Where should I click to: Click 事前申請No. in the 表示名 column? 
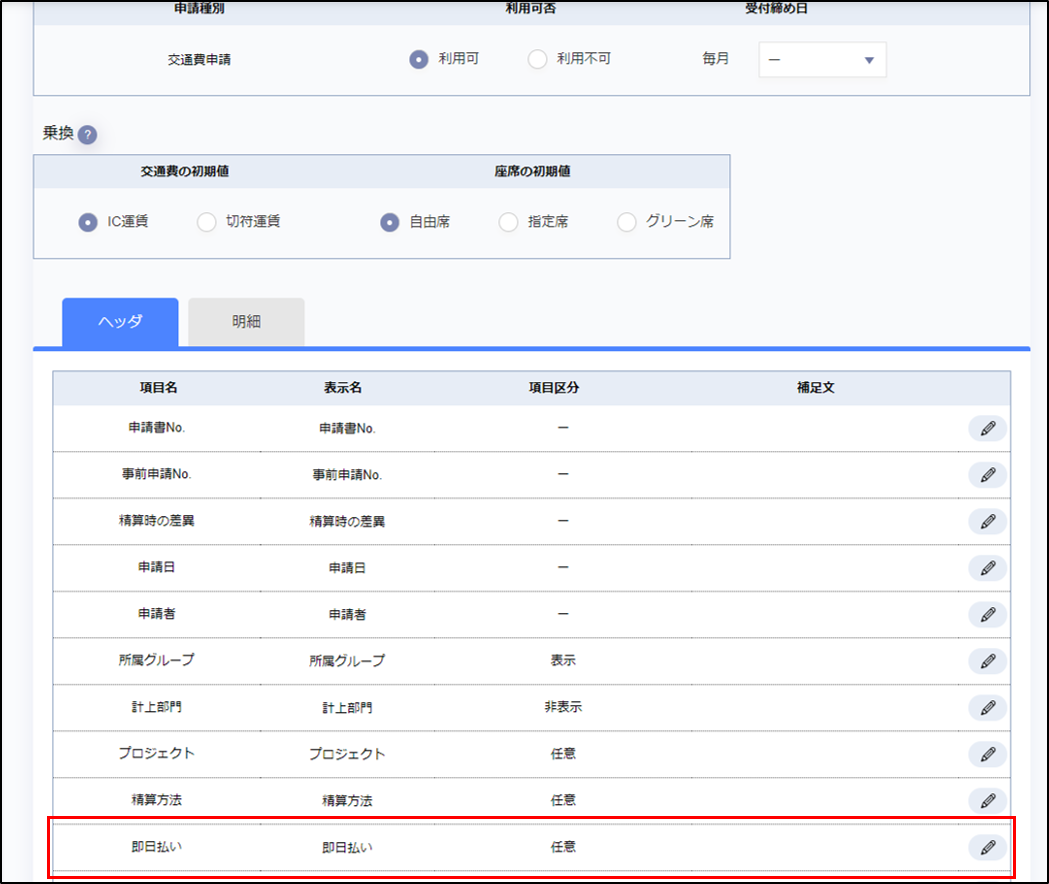click(347, 474)
